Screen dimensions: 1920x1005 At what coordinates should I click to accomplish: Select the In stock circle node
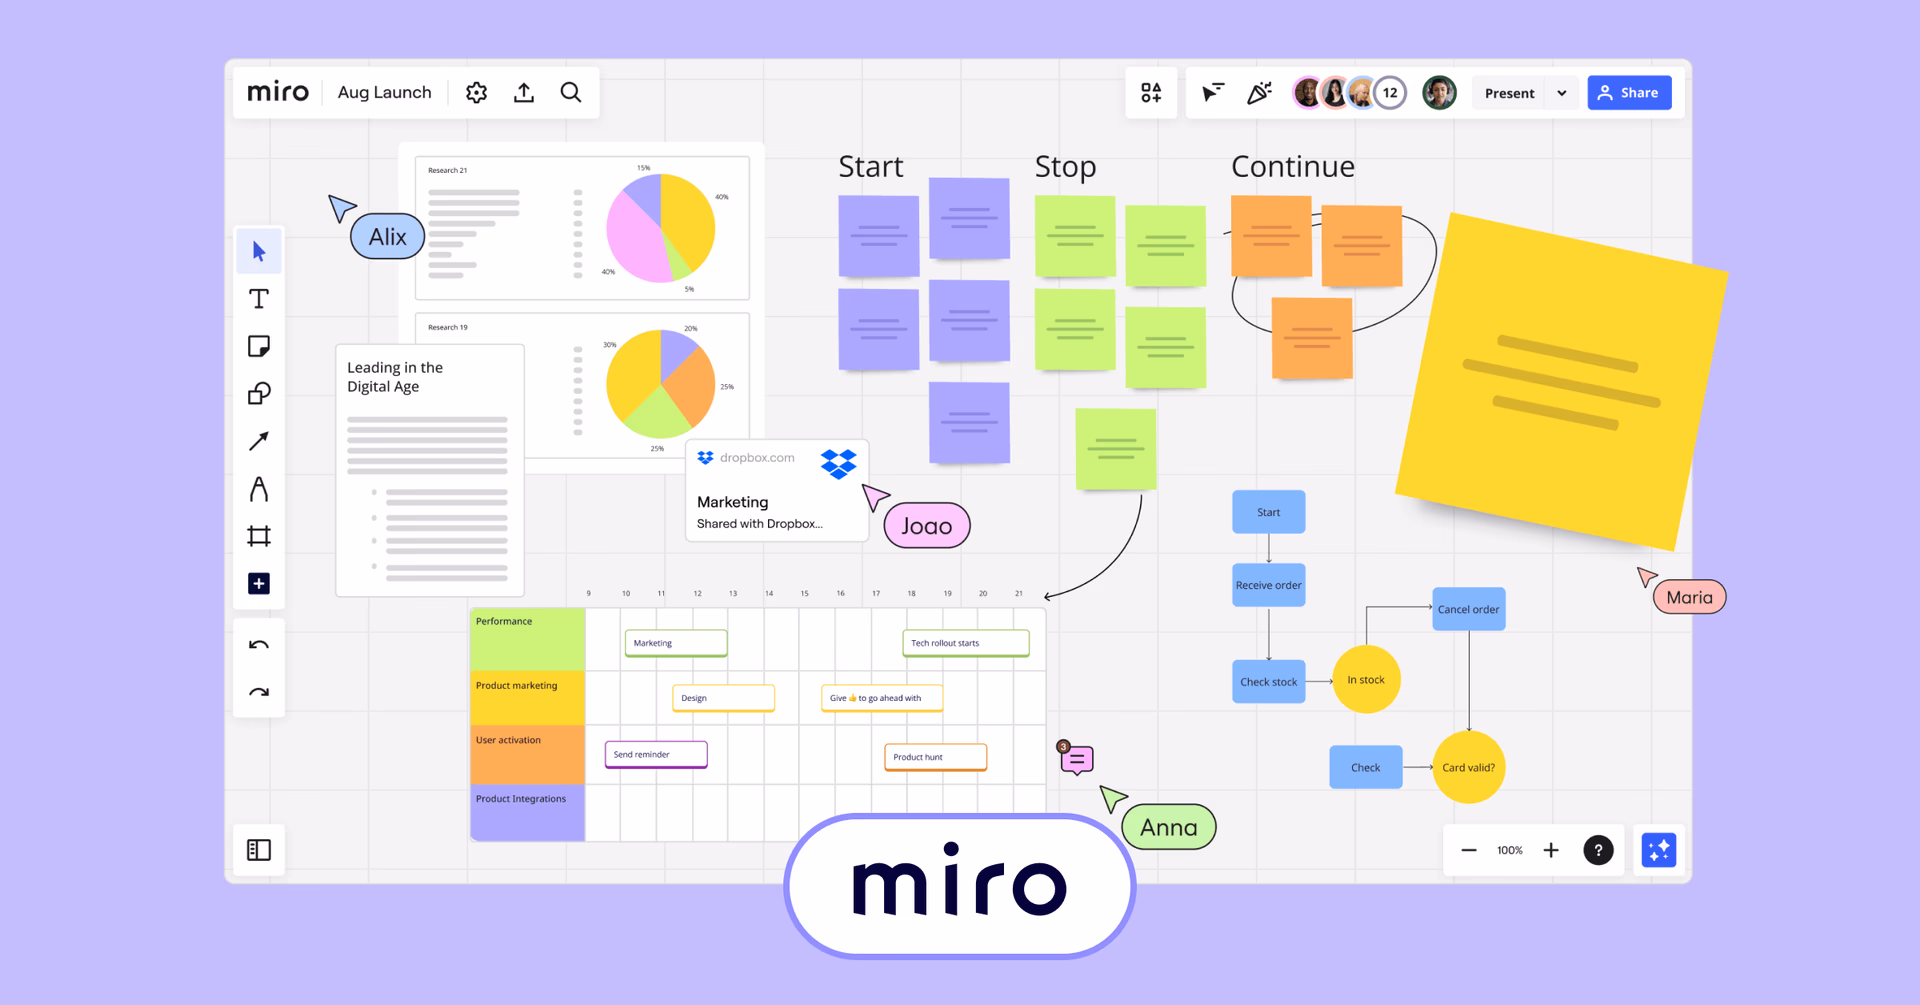point(1366,680)
